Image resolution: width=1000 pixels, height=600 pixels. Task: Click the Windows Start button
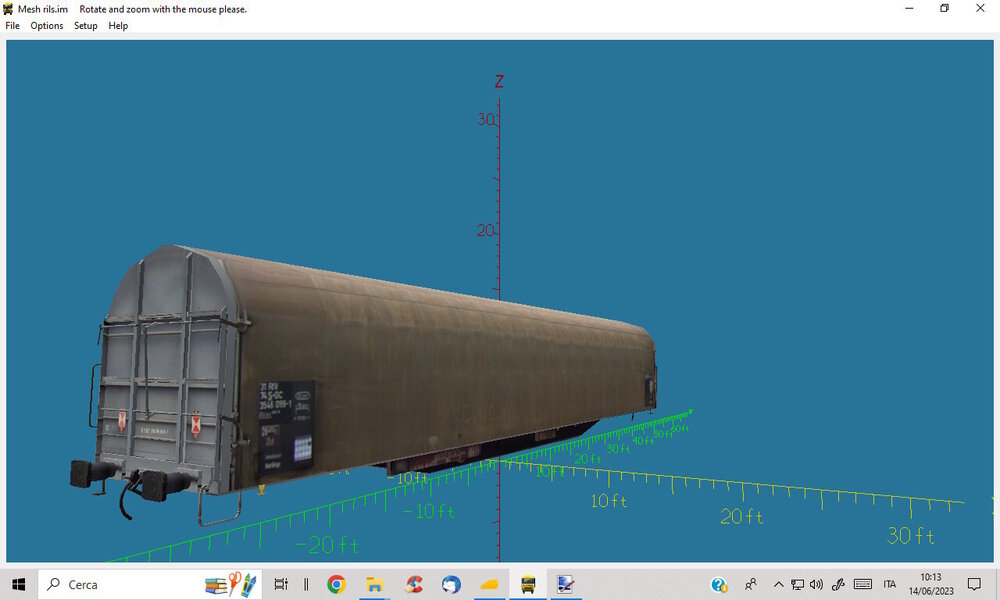point(18,584)
